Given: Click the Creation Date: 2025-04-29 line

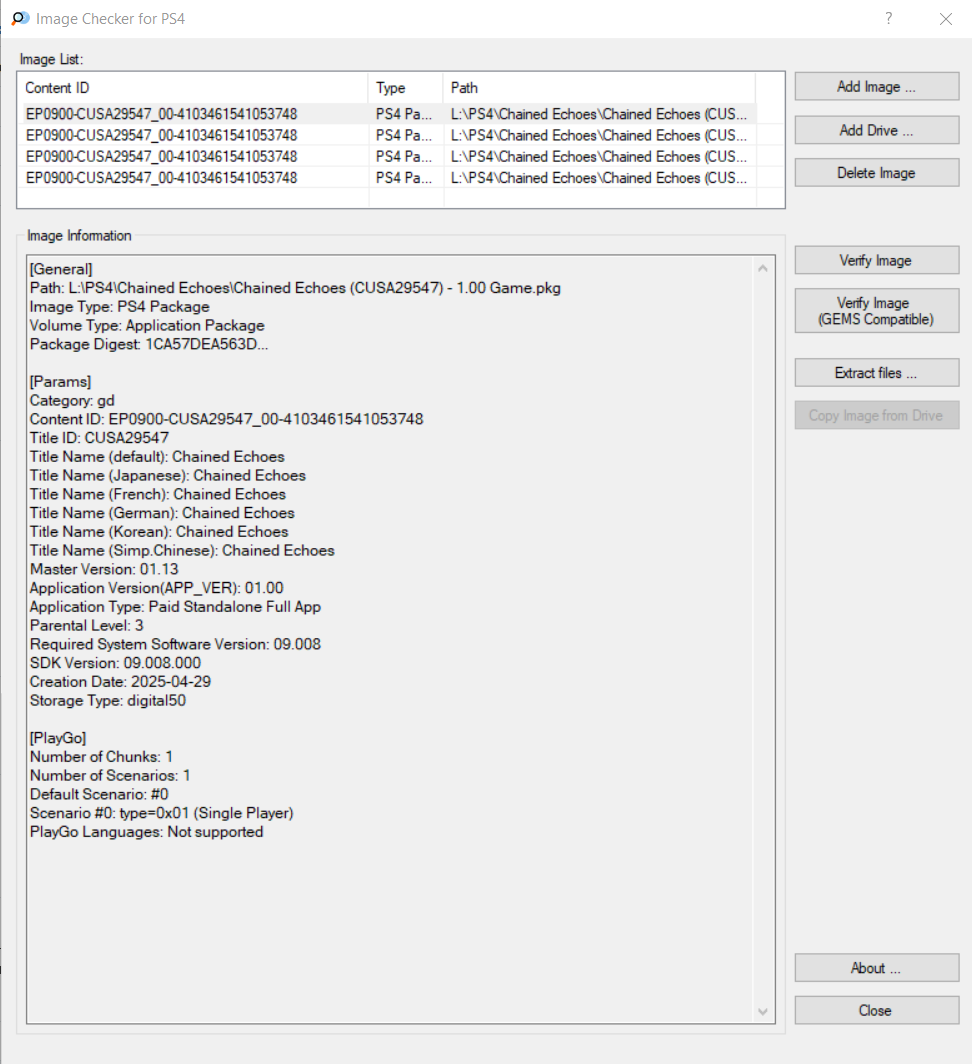Looking at the screenshot, I should [x=120, y=682].
